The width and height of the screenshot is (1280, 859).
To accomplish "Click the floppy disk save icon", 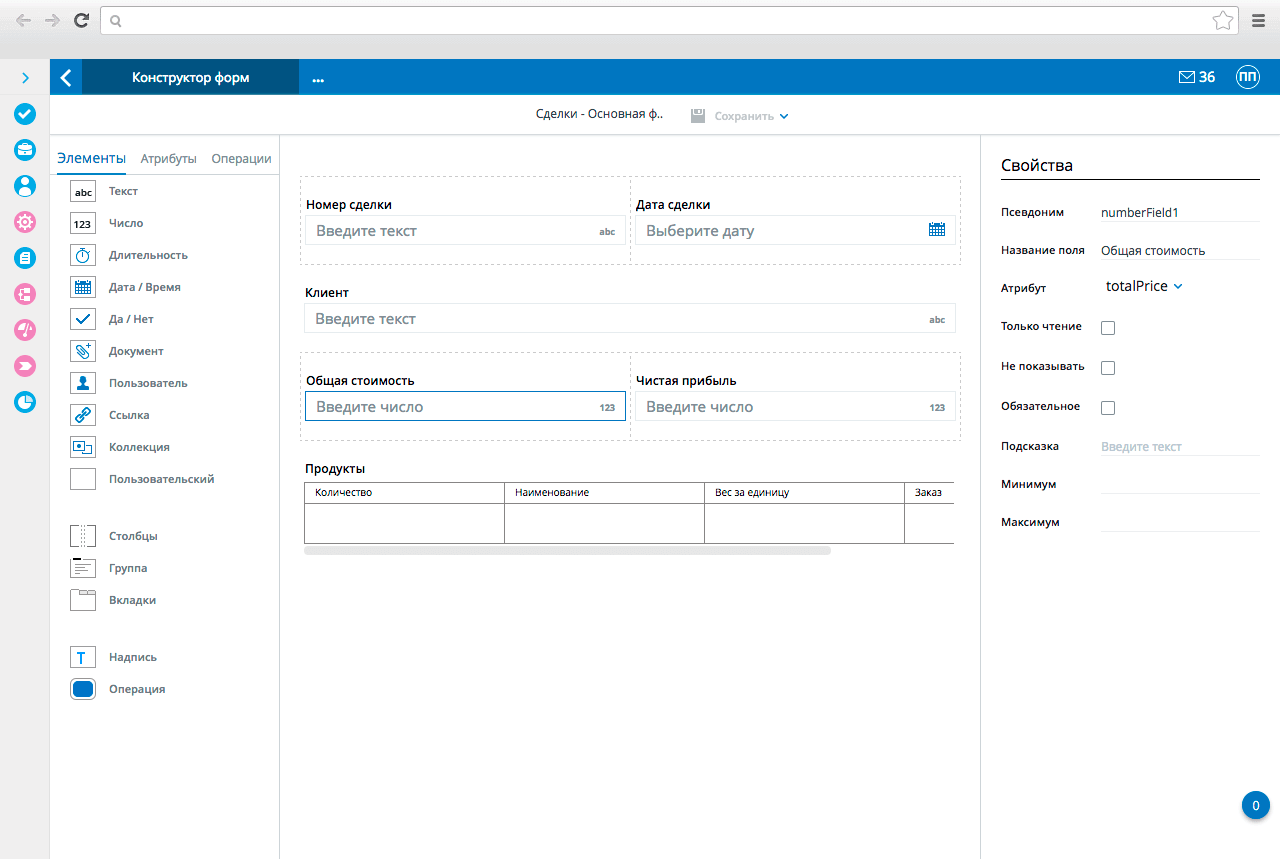I will 699,116.
